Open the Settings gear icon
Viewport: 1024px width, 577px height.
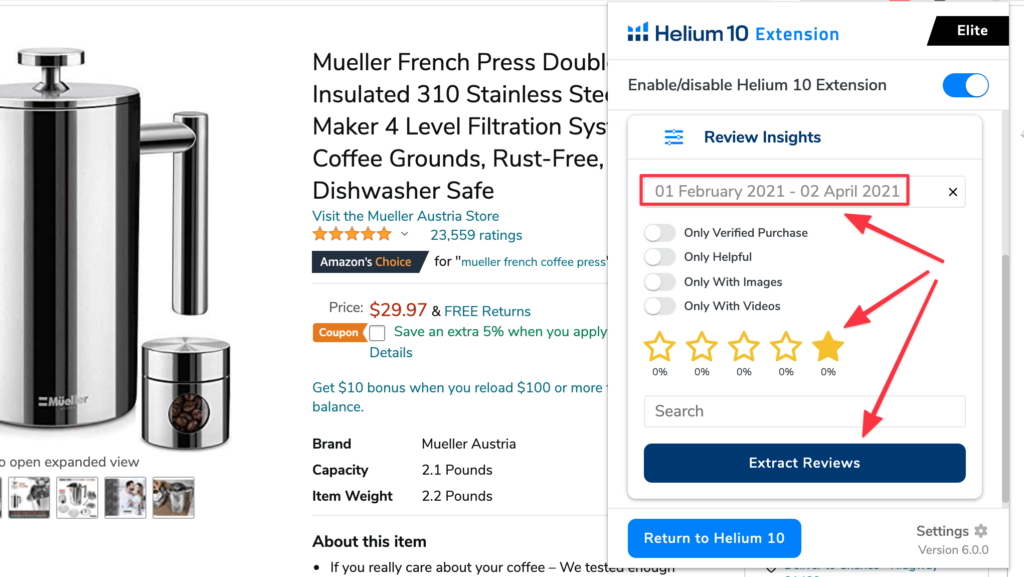[x=981, y=531]
